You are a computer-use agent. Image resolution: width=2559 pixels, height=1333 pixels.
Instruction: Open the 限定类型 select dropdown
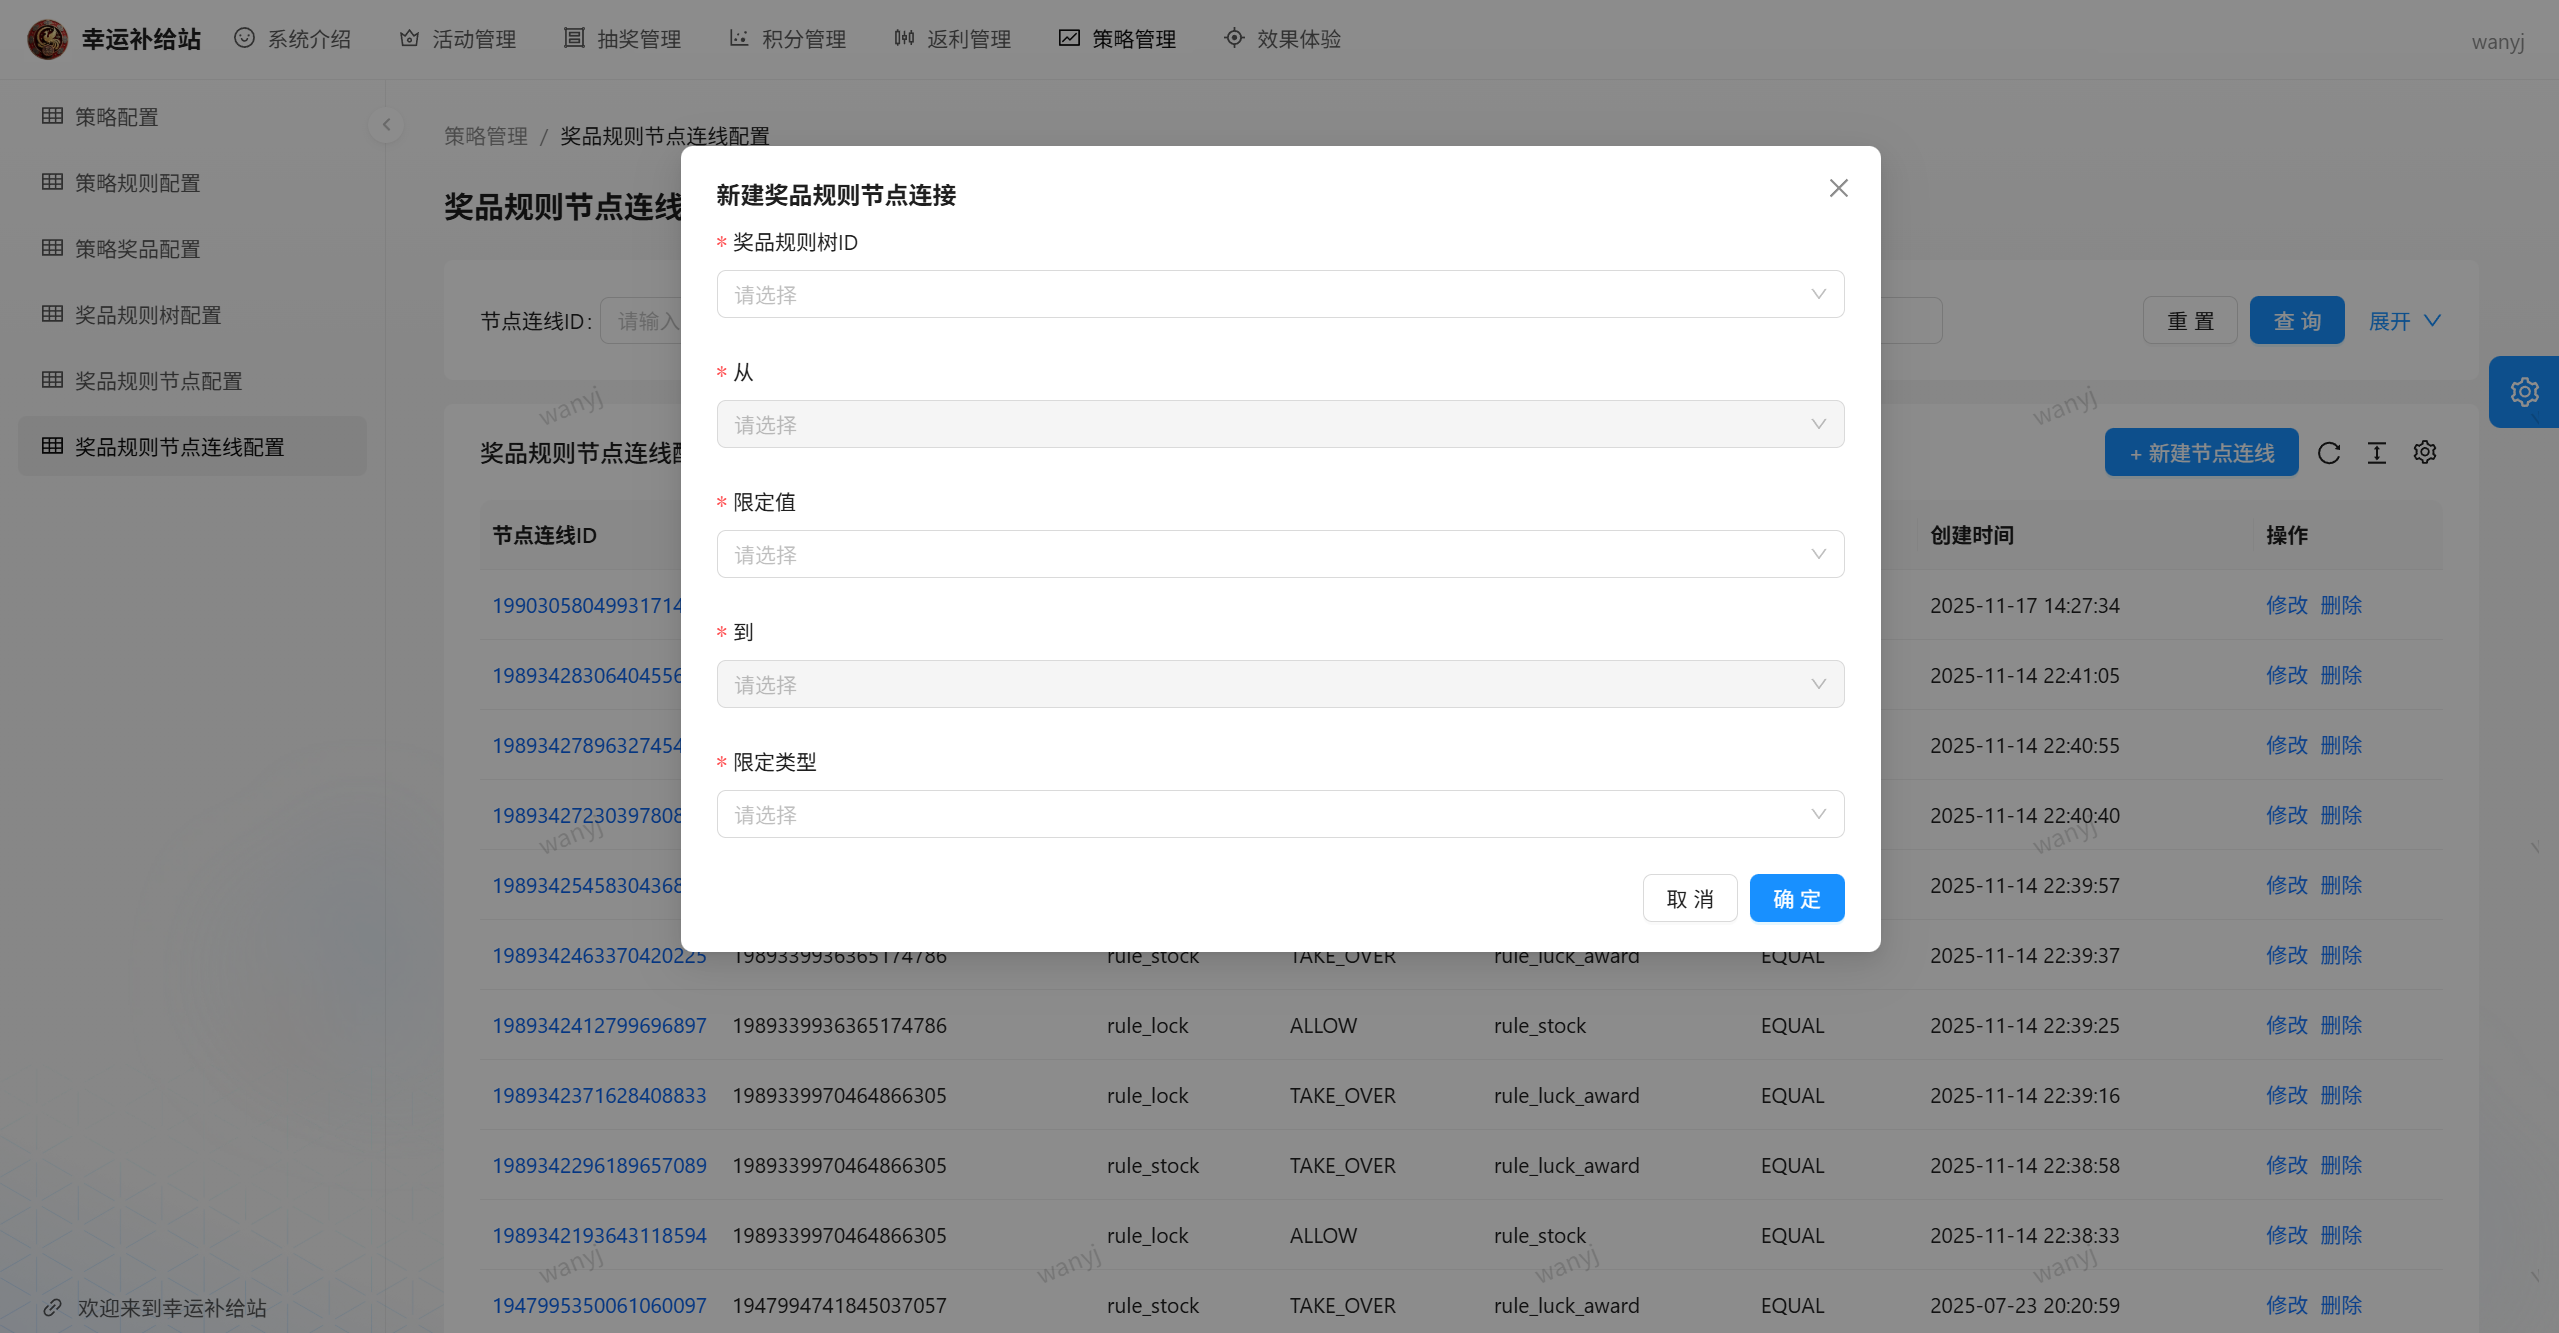tap(1280, 814)
